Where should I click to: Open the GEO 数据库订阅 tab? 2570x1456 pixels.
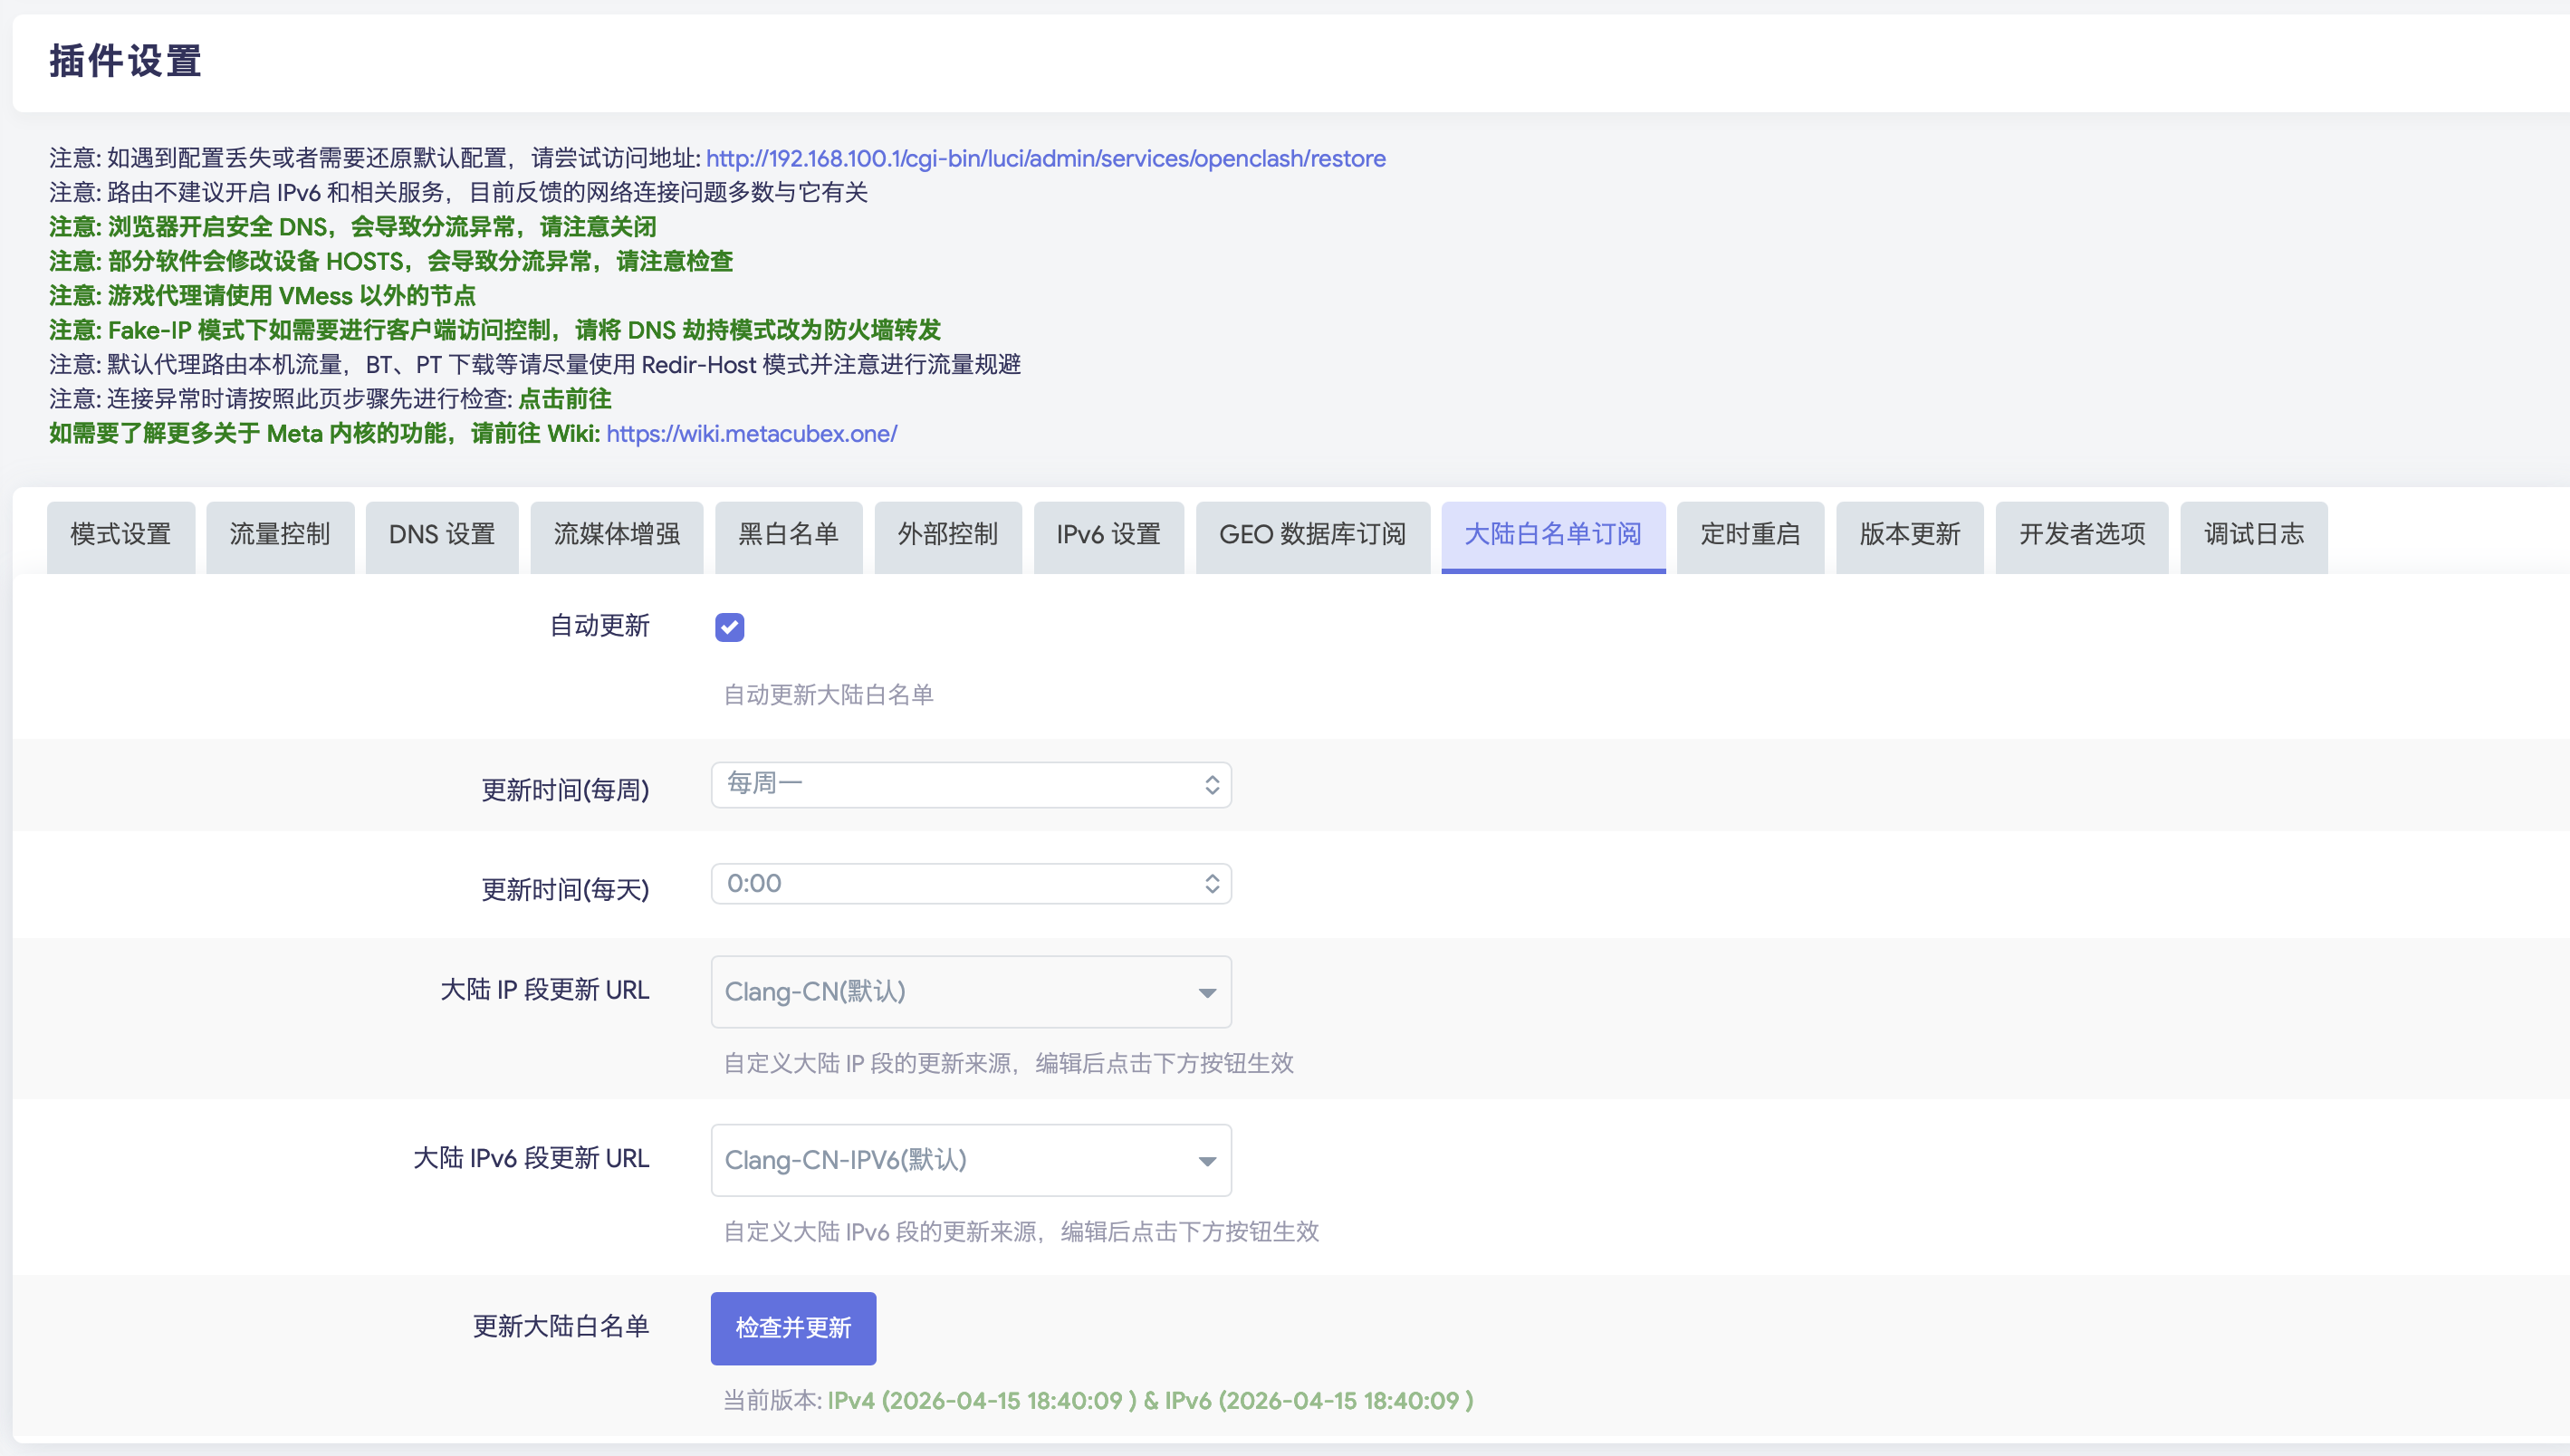coord(1312,536)
